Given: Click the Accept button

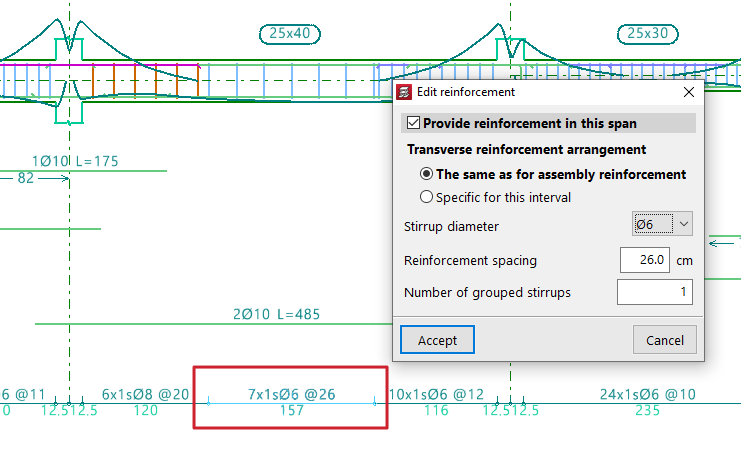Looking at the screenshot, I should [x=437, y=340].
